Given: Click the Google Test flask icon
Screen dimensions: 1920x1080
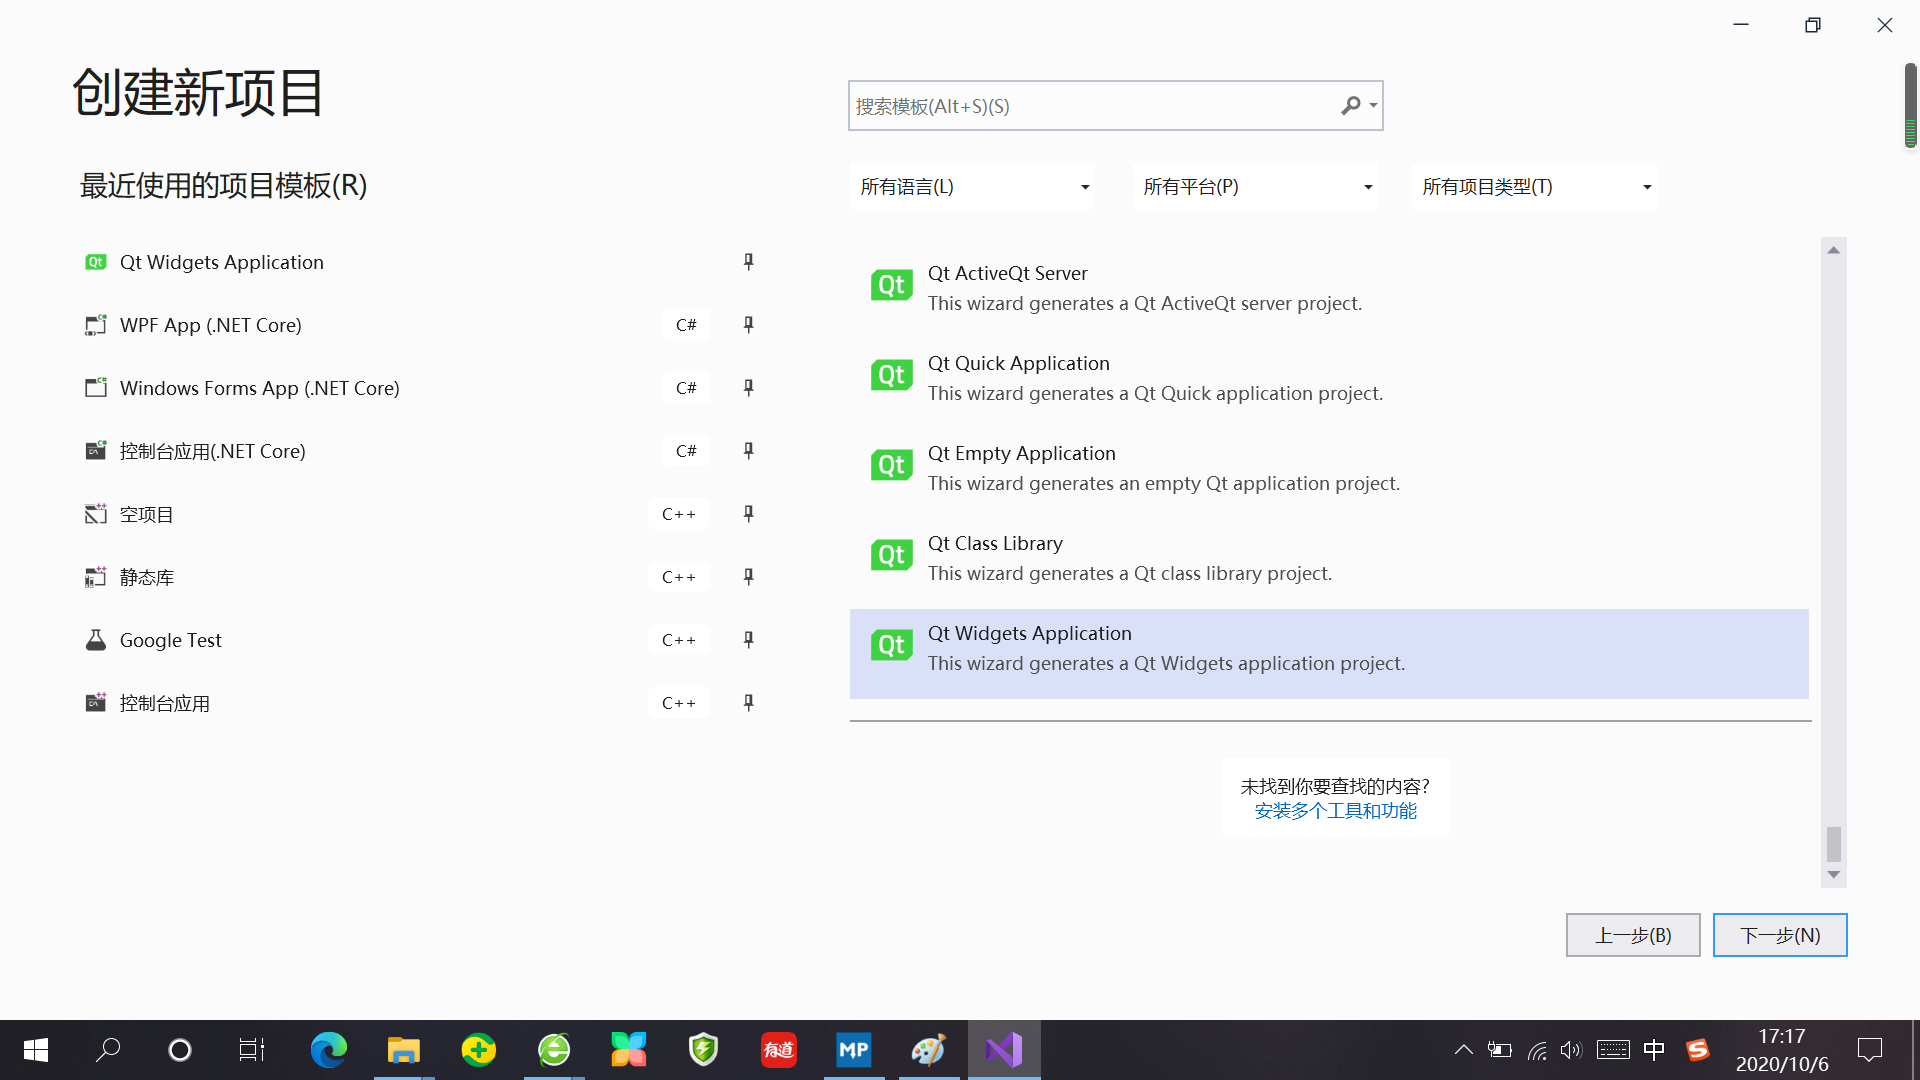Looking at the screenshot, I should click(x=96, y=640).
